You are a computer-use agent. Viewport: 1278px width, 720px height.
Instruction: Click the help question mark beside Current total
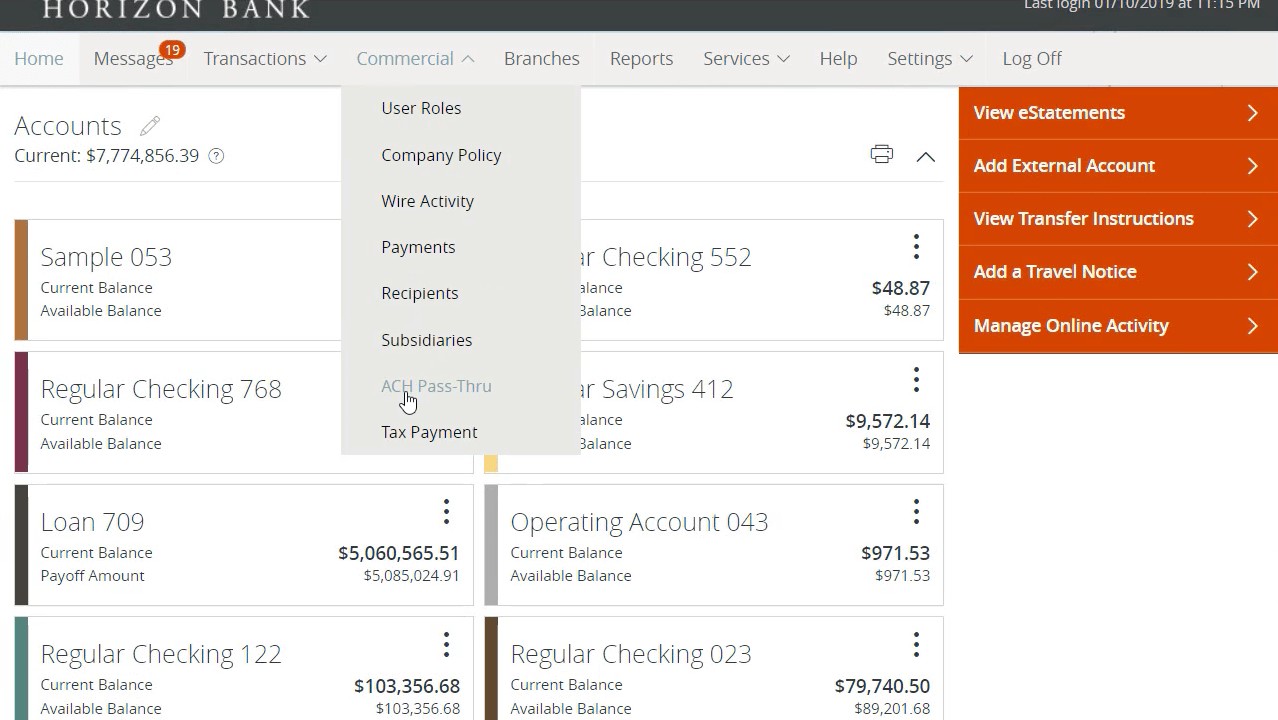(216, 156)
